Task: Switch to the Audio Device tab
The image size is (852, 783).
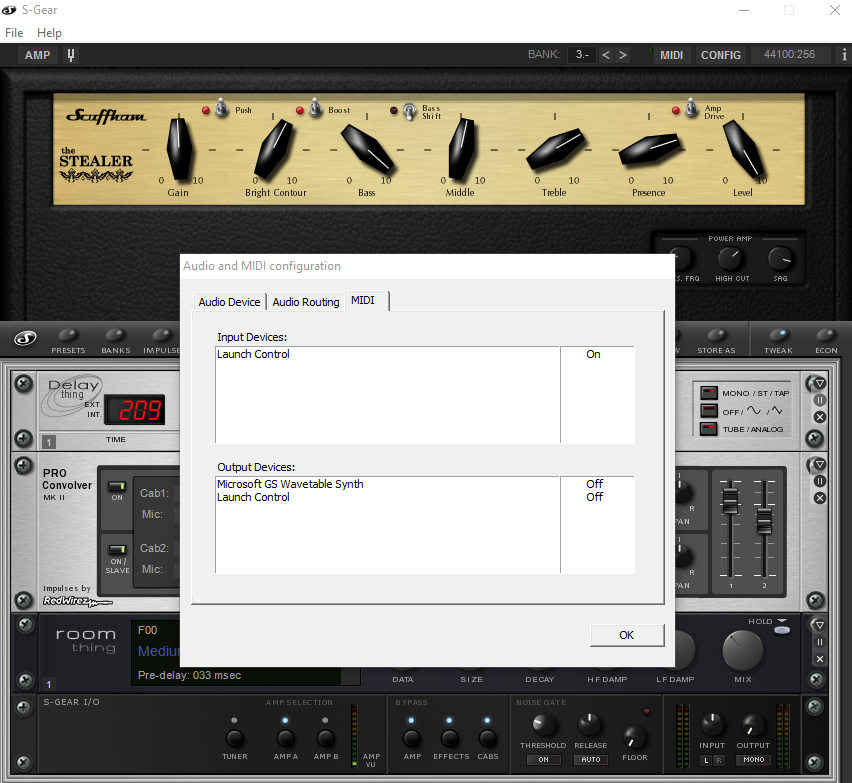Action: click(229, 302)
